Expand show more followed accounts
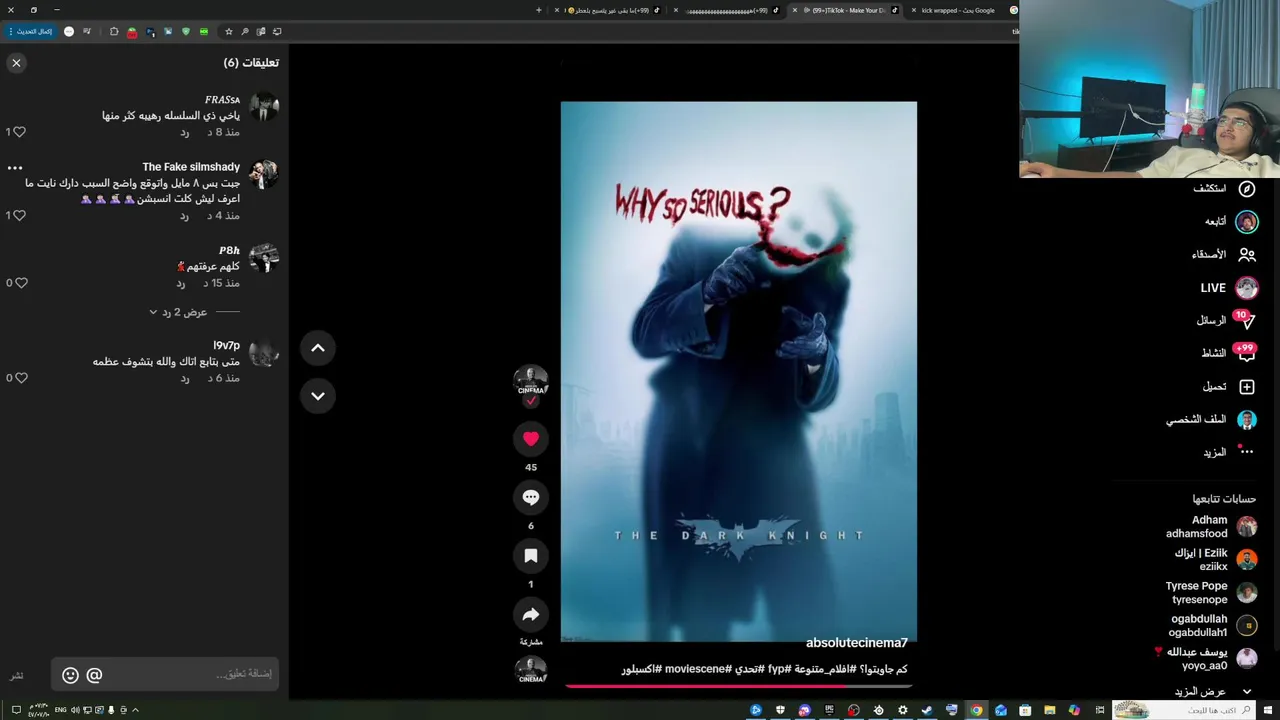Viewport: 1280px width, 720px height. [x=1213, y=691]
